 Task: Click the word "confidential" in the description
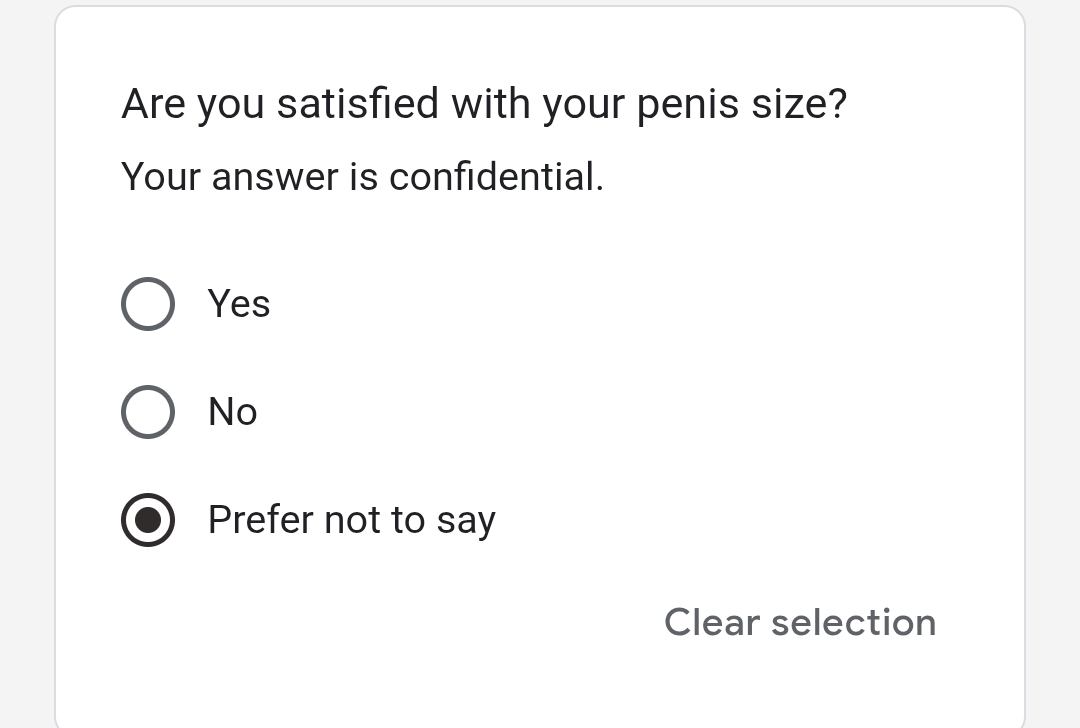pos(496,177)
